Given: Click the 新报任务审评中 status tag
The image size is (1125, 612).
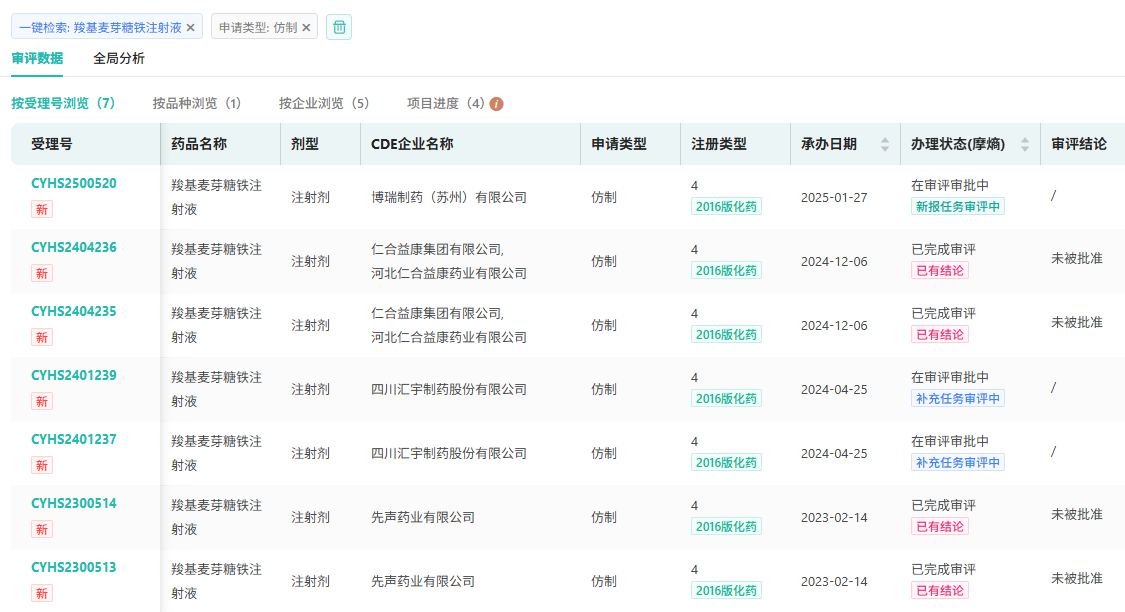Looking at the screenshot, I should [x=957, y=207].
